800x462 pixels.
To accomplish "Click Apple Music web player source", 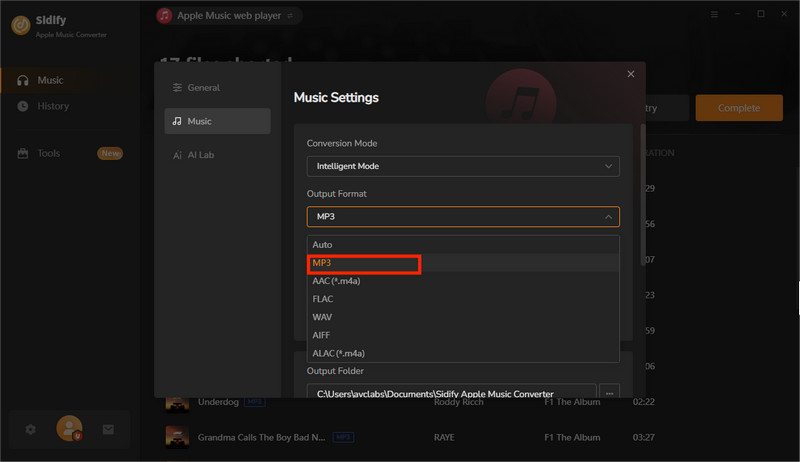I will click(x=229, y=16).
